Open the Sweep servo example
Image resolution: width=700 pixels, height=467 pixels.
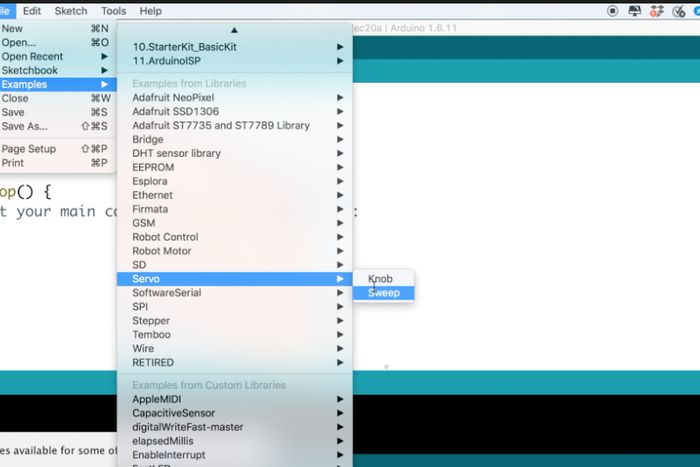click(x=384, y=293)
